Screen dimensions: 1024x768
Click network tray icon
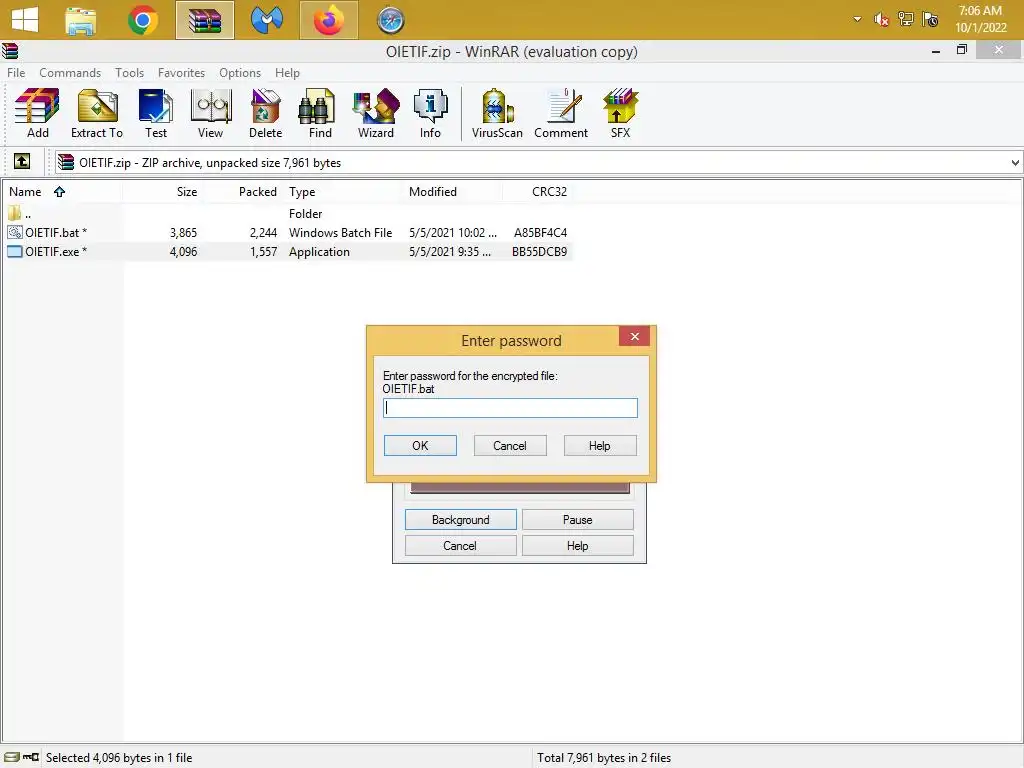(x=906, y=19)
